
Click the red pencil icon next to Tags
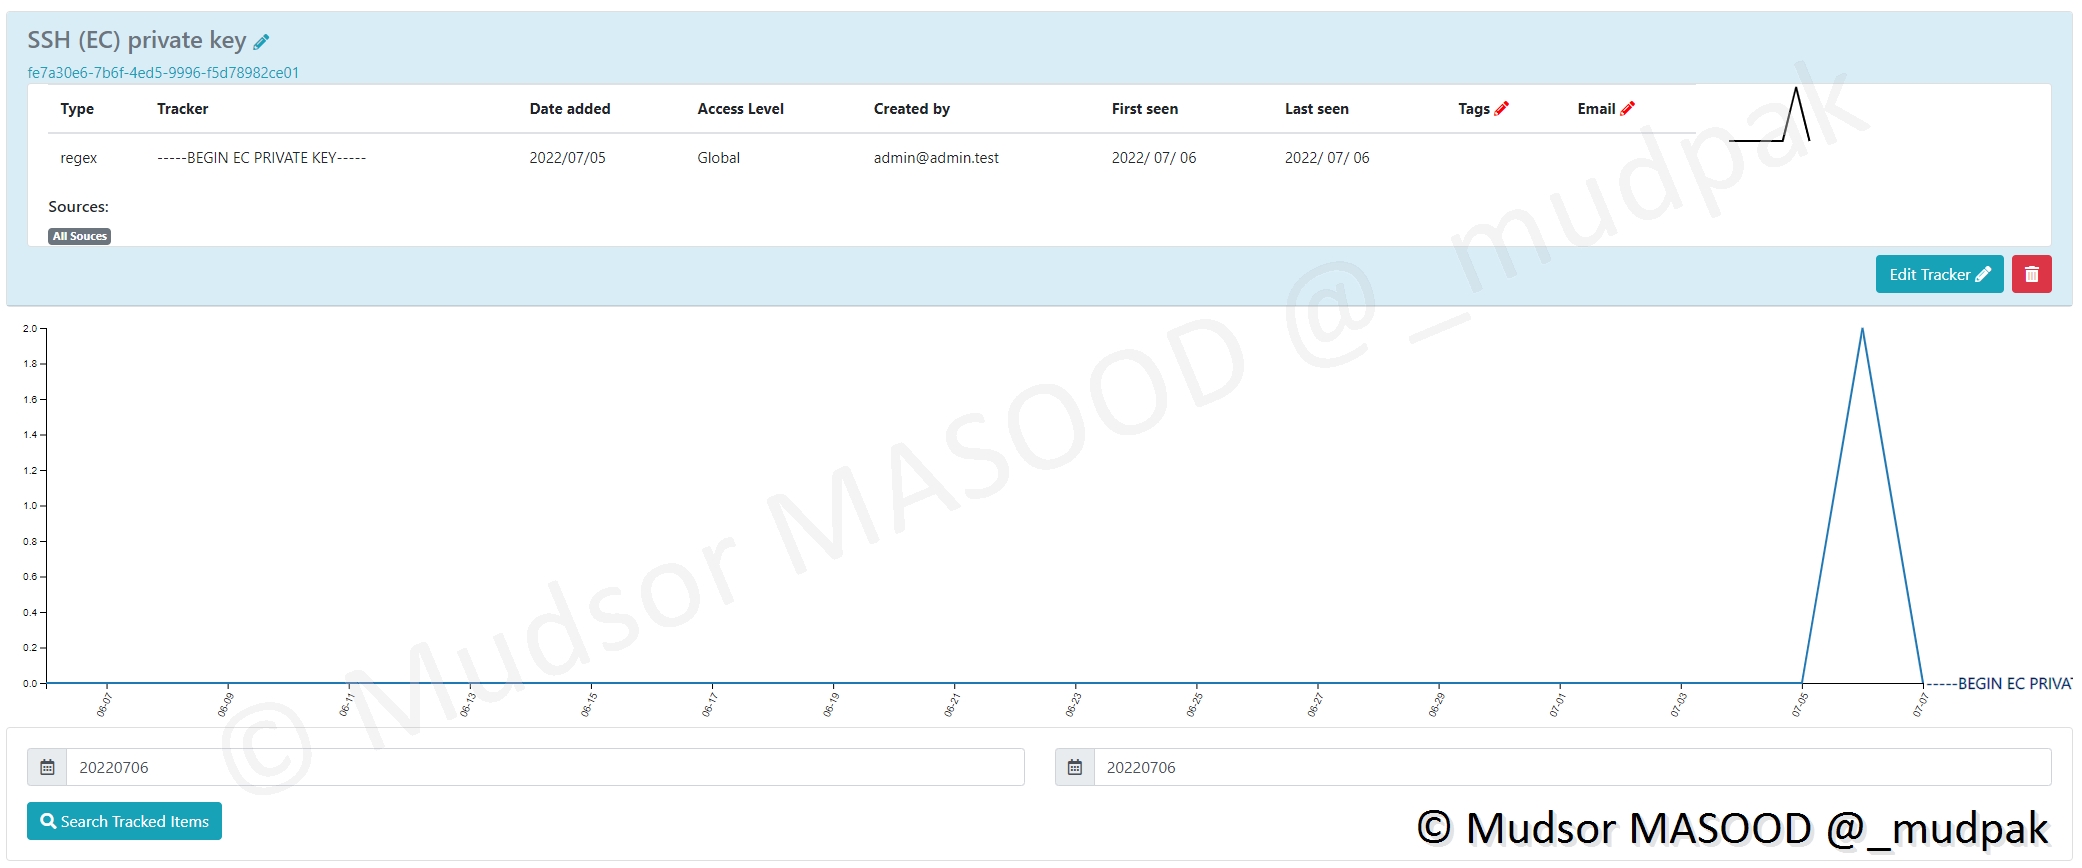tap(1501, 109)
